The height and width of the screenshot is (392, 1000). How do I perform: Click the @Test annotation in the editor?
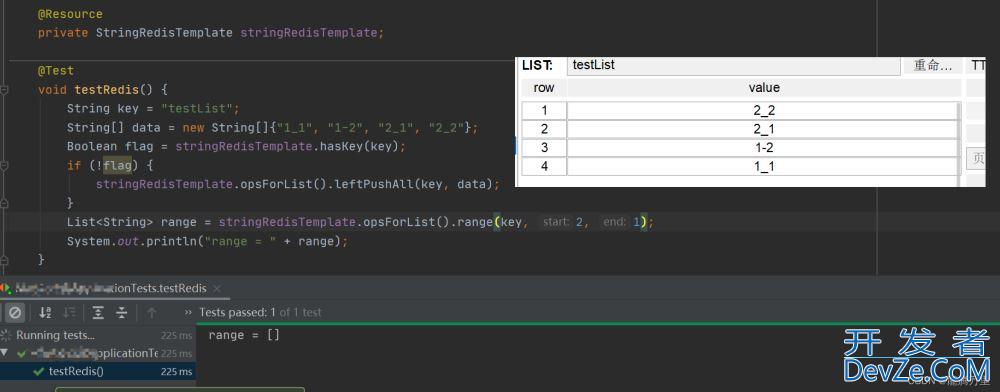(x=55, y=71)
